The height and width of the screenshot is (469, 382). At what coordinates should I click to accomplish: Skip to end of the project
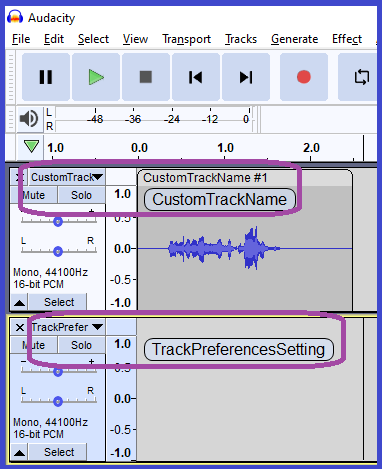246,77
